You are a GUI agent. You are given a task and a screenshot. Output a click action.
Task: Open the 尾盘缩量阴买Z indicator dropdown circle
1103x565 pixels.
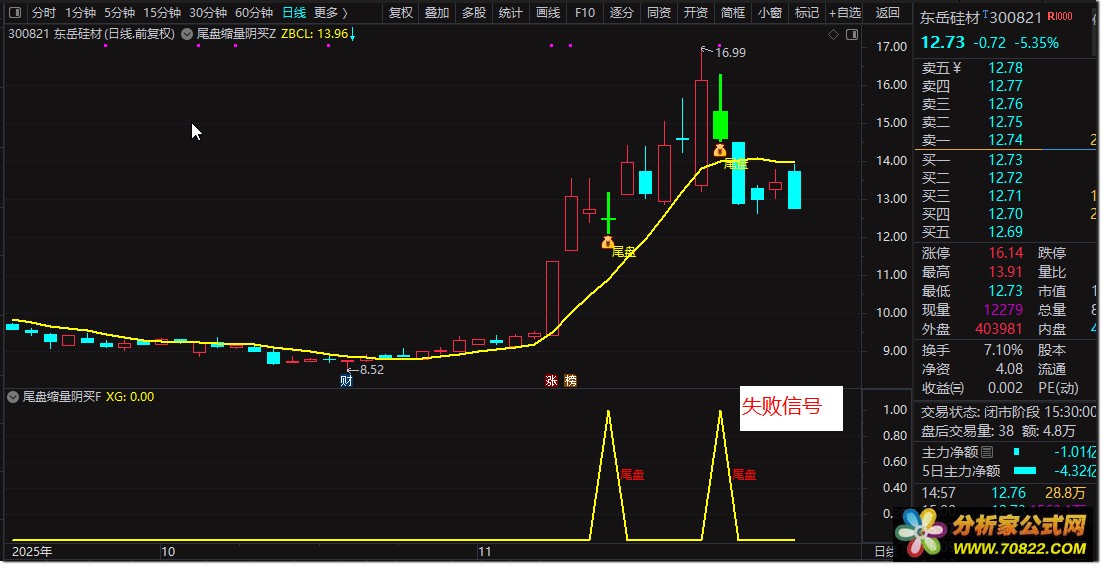tap(187, 34)
